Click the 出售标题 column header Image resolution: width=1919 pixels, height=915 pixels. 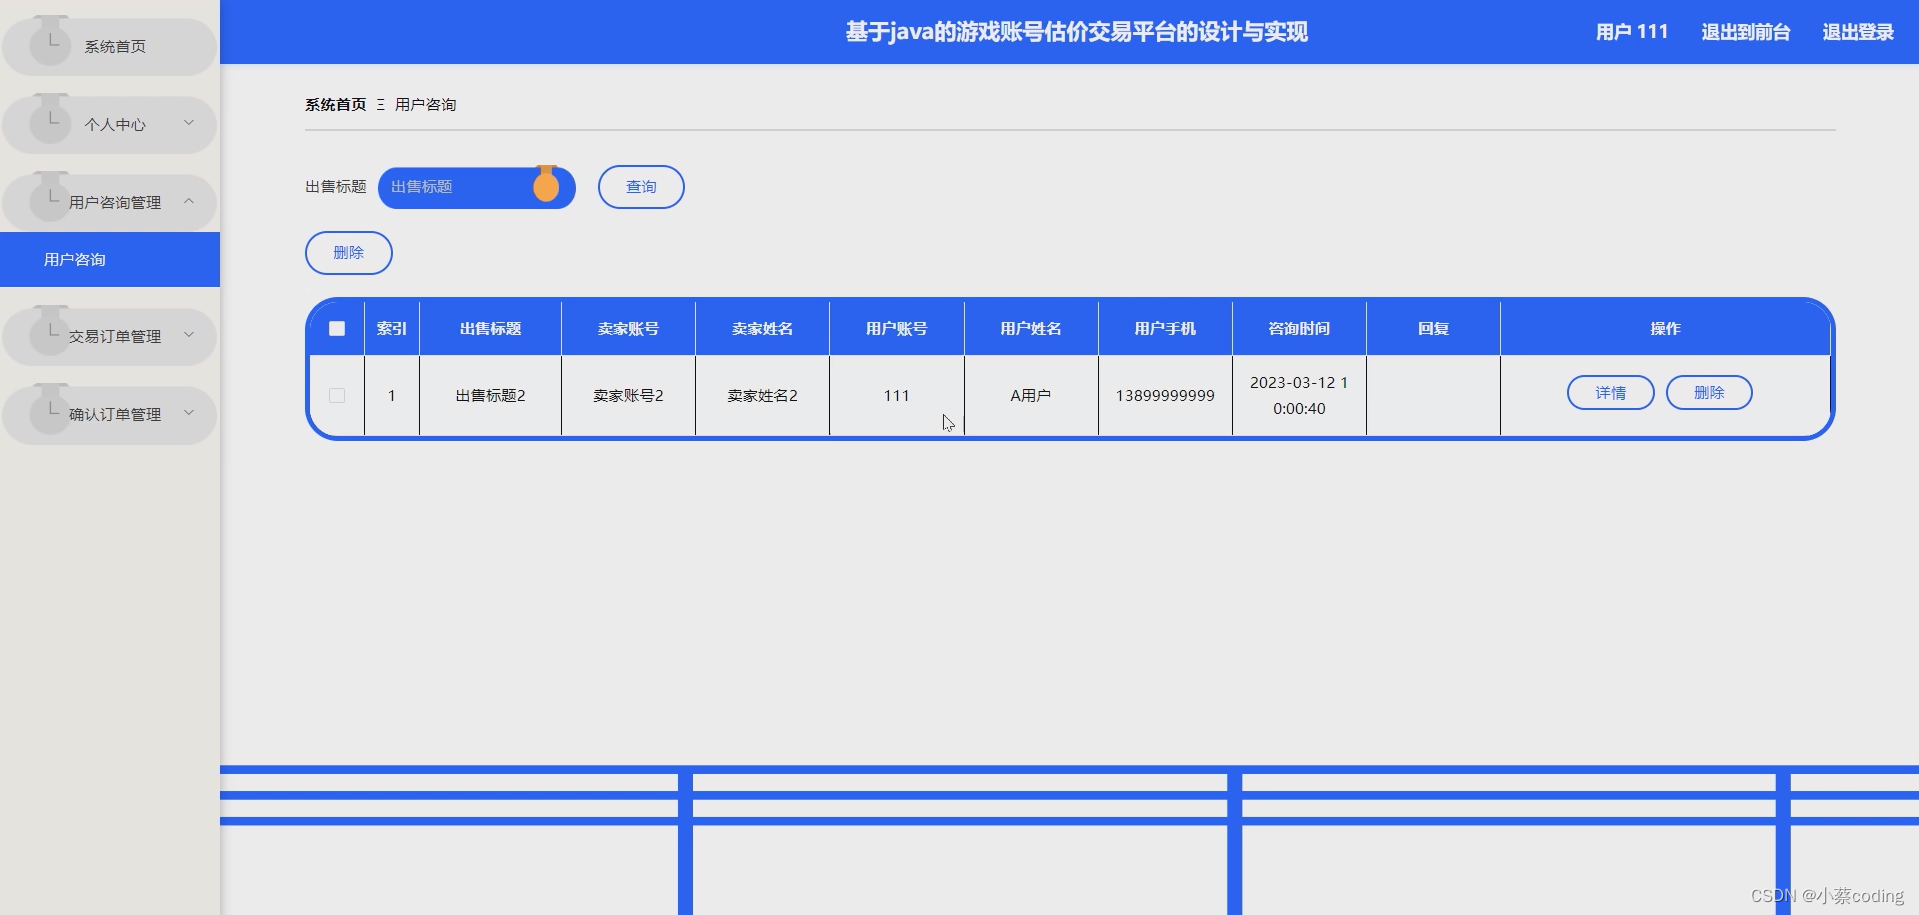tap(490, 328)
